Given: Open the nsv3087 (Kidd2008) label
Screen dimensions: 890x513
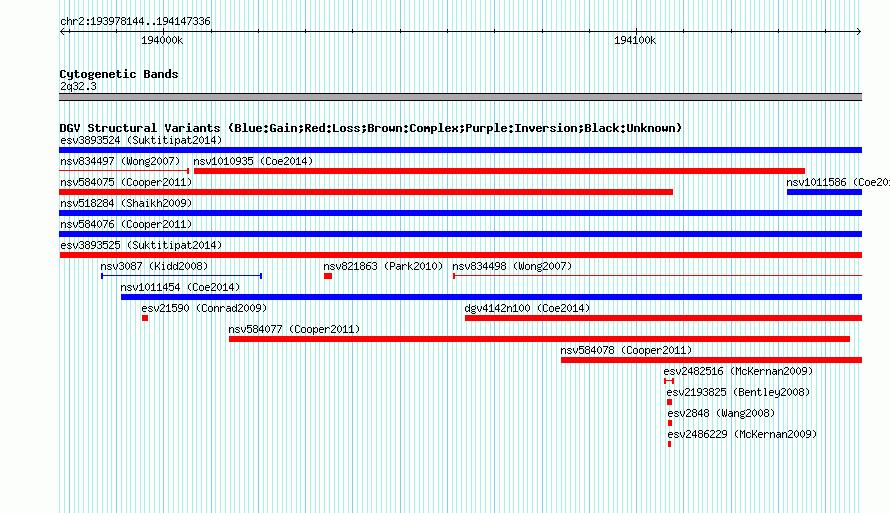Looking at the screenshot, I should 154,266.
